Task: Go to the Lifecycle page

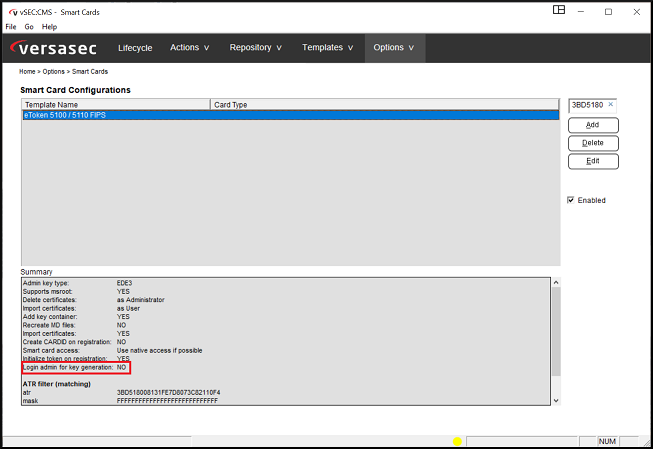Action: [135, 48]
